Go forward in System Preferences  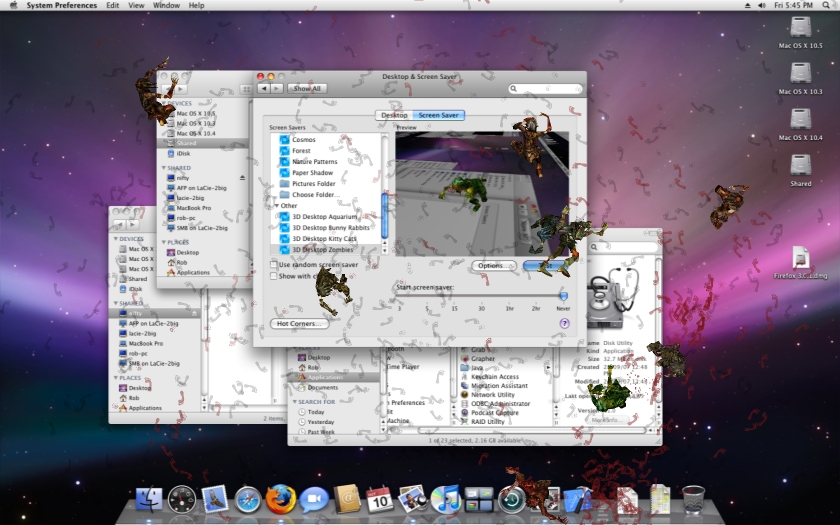point(276,88)
